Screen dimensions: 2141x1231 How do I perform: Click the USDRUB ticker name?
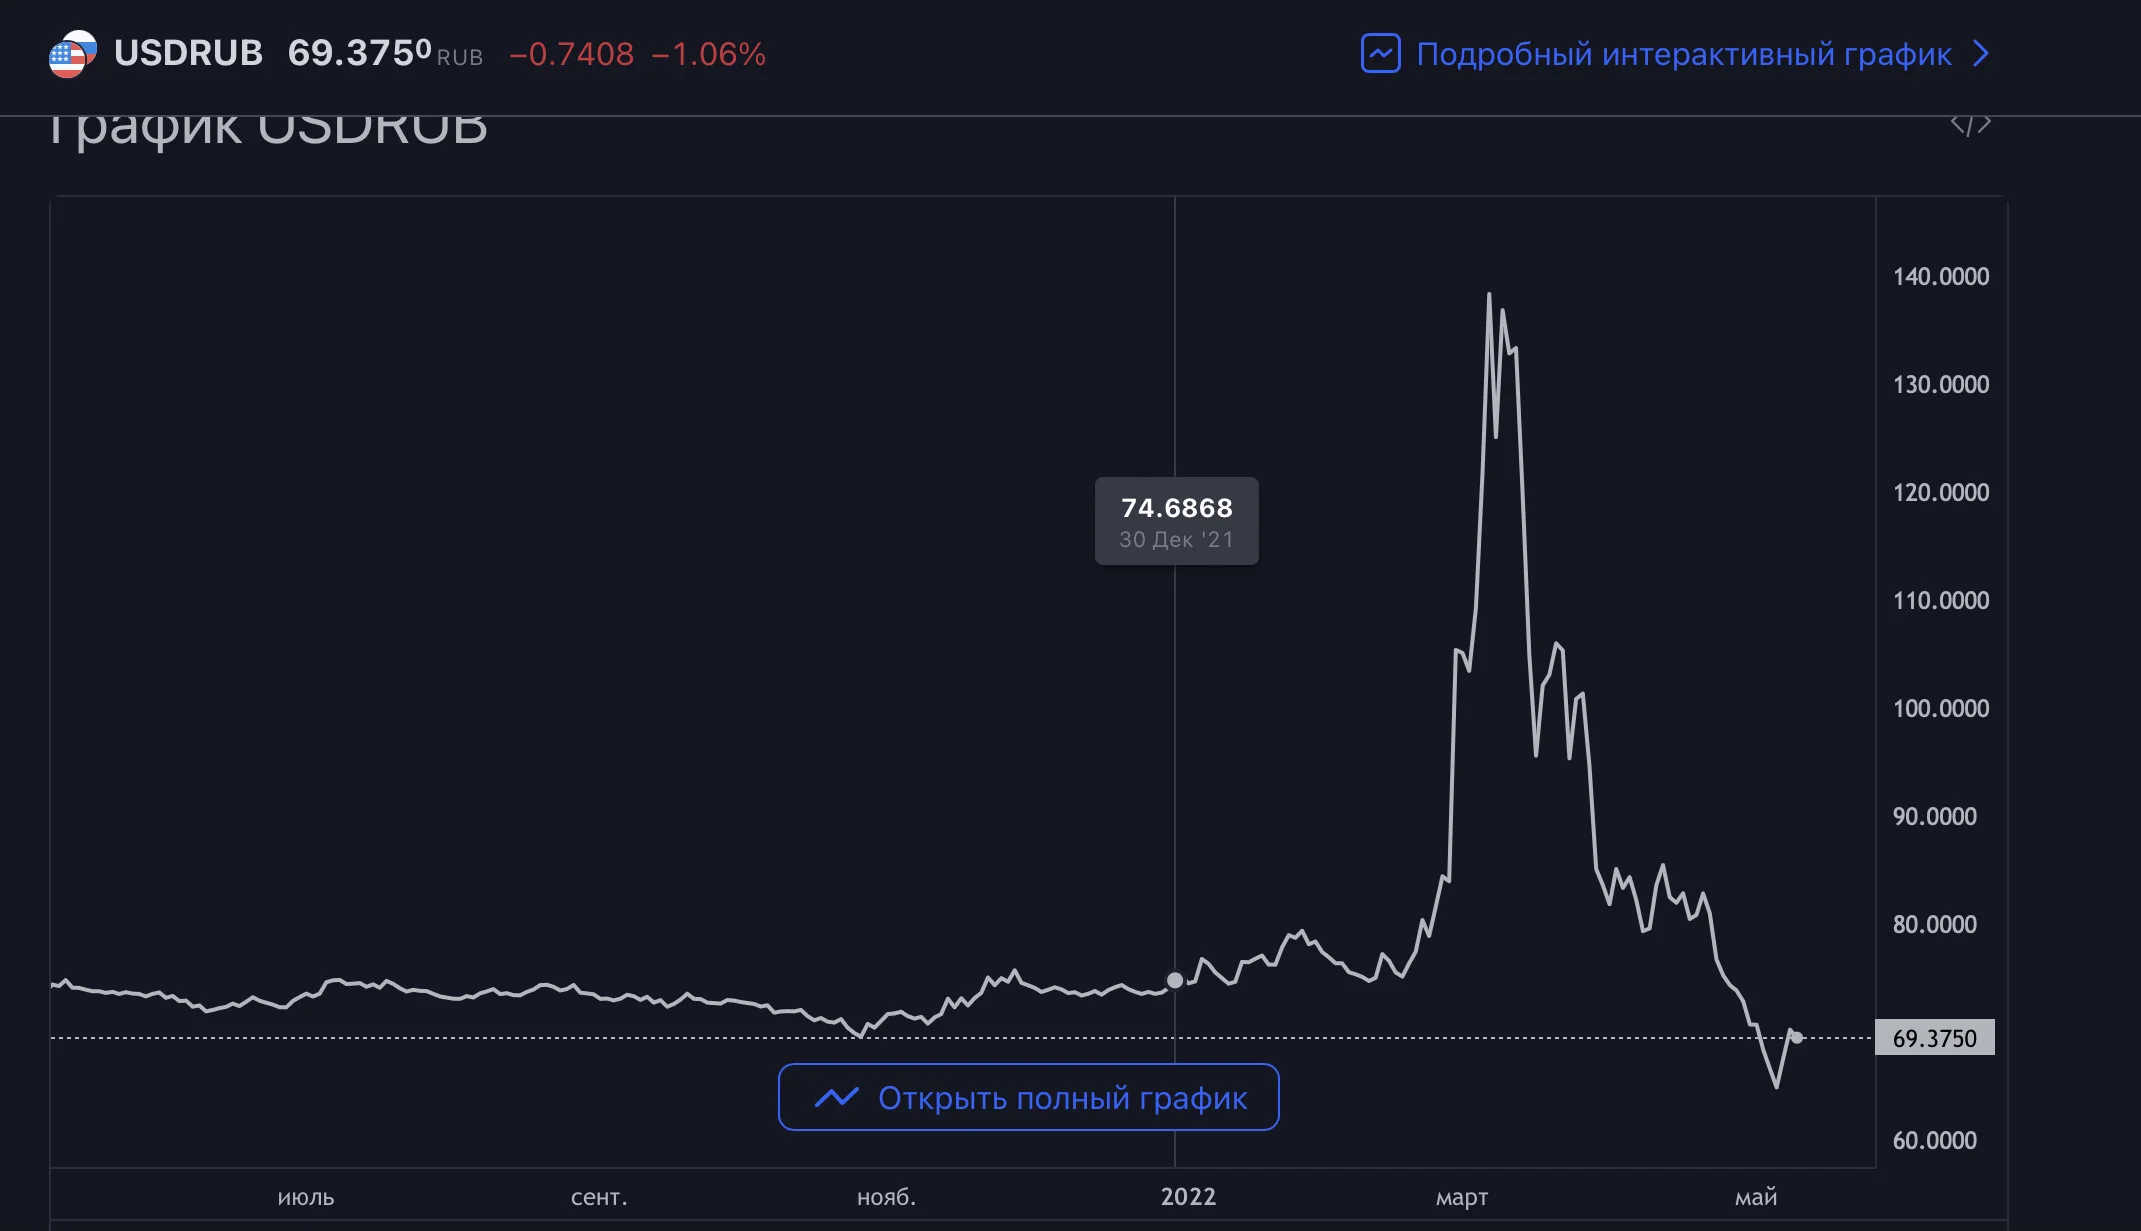click(x=188, y=53)
